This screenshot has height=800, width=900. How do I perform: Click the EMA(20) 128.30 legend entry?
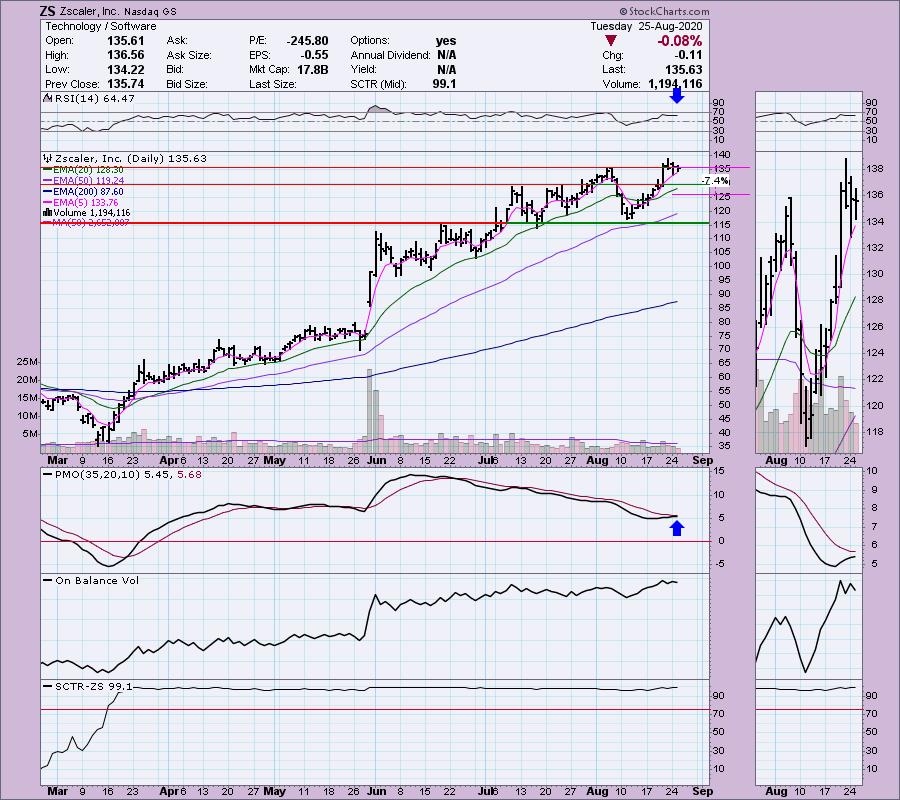coord(88,170)
